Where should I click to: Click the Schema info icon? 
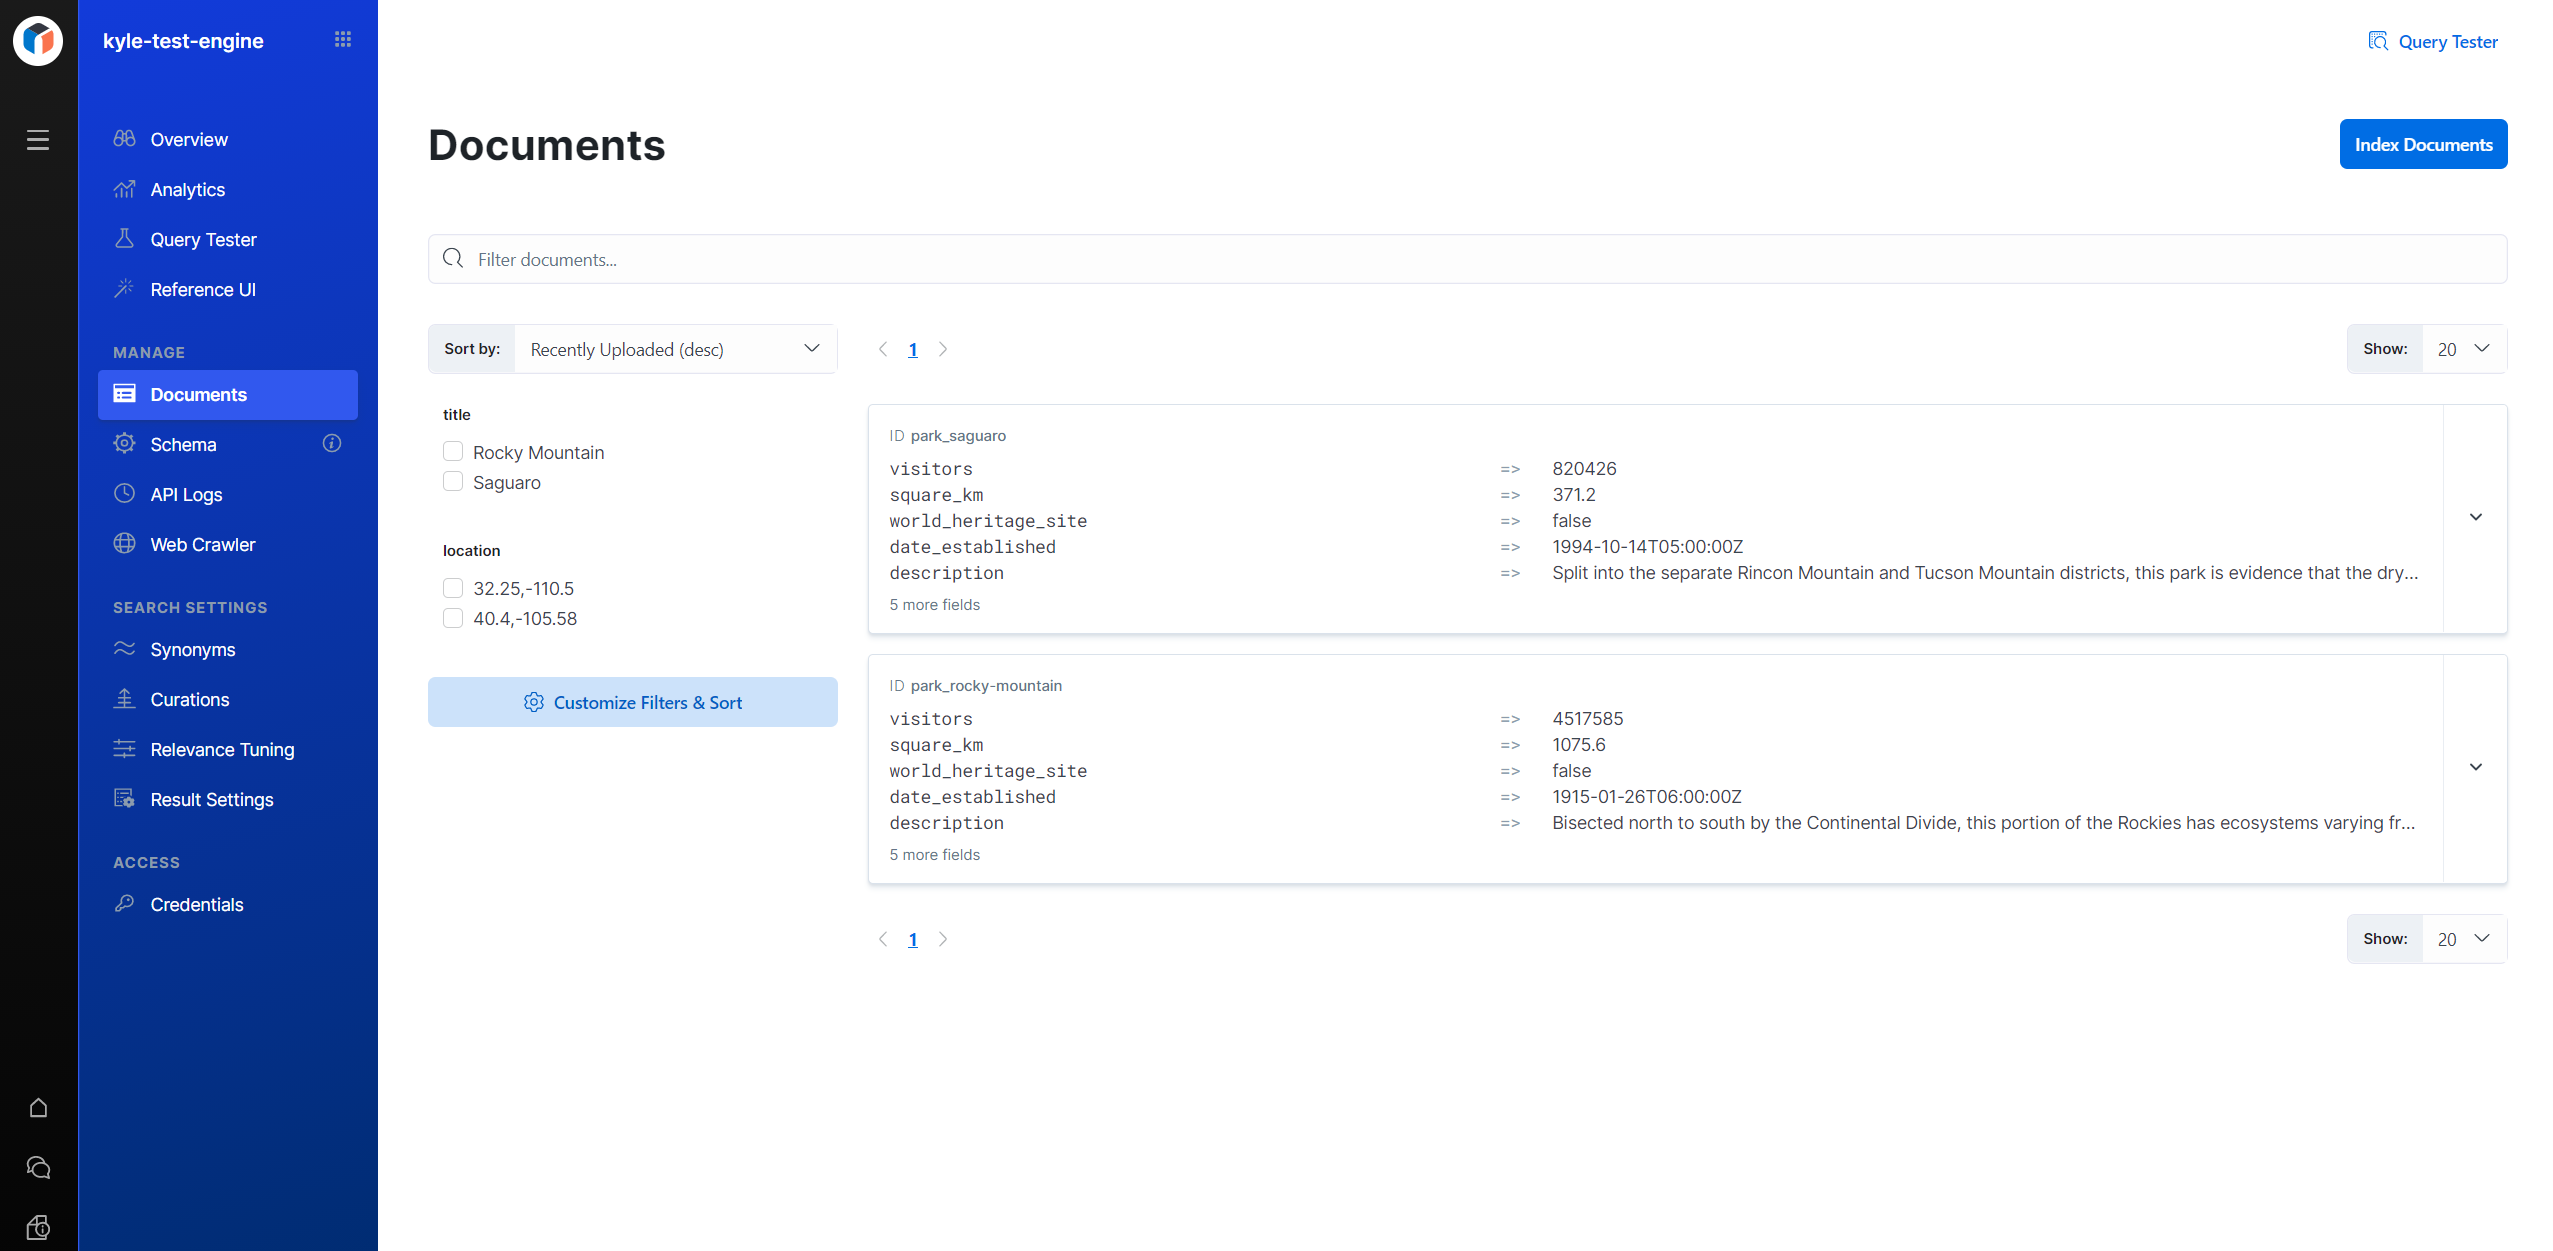332,443
